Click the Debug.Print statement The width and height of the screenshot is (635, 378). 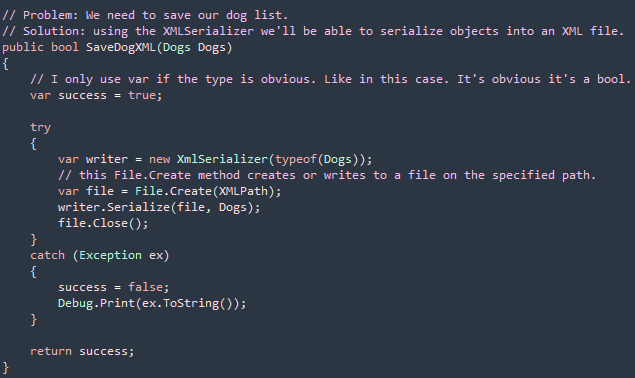152,303
